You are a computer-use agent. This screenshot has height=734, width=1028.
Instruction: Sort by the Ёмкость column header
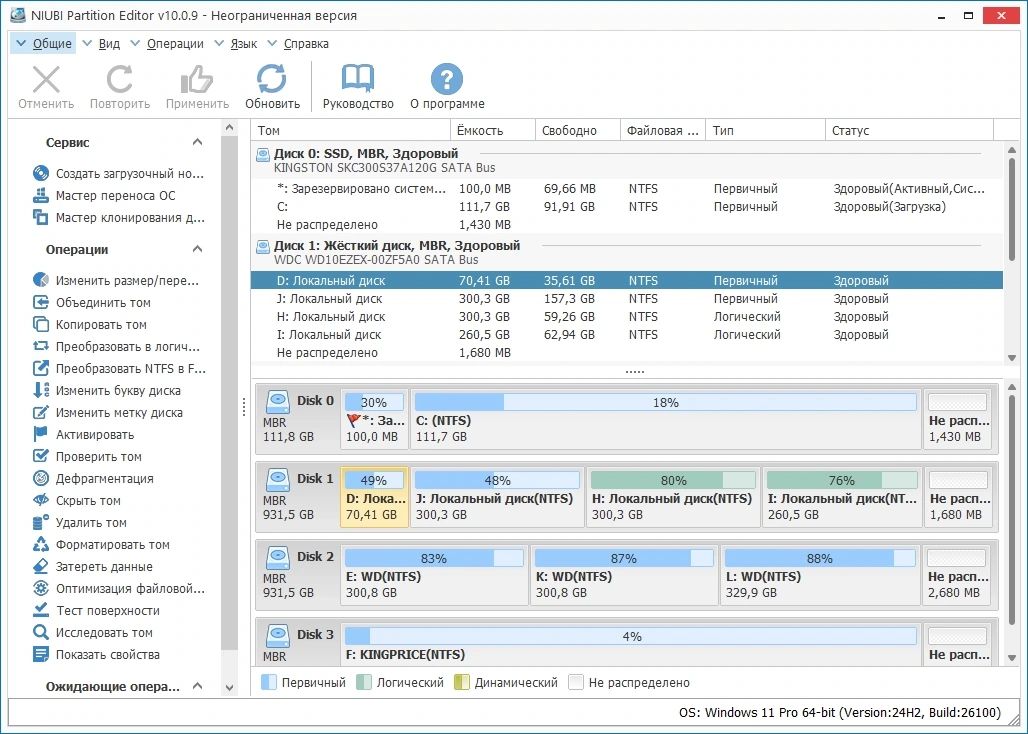point(493,130)
